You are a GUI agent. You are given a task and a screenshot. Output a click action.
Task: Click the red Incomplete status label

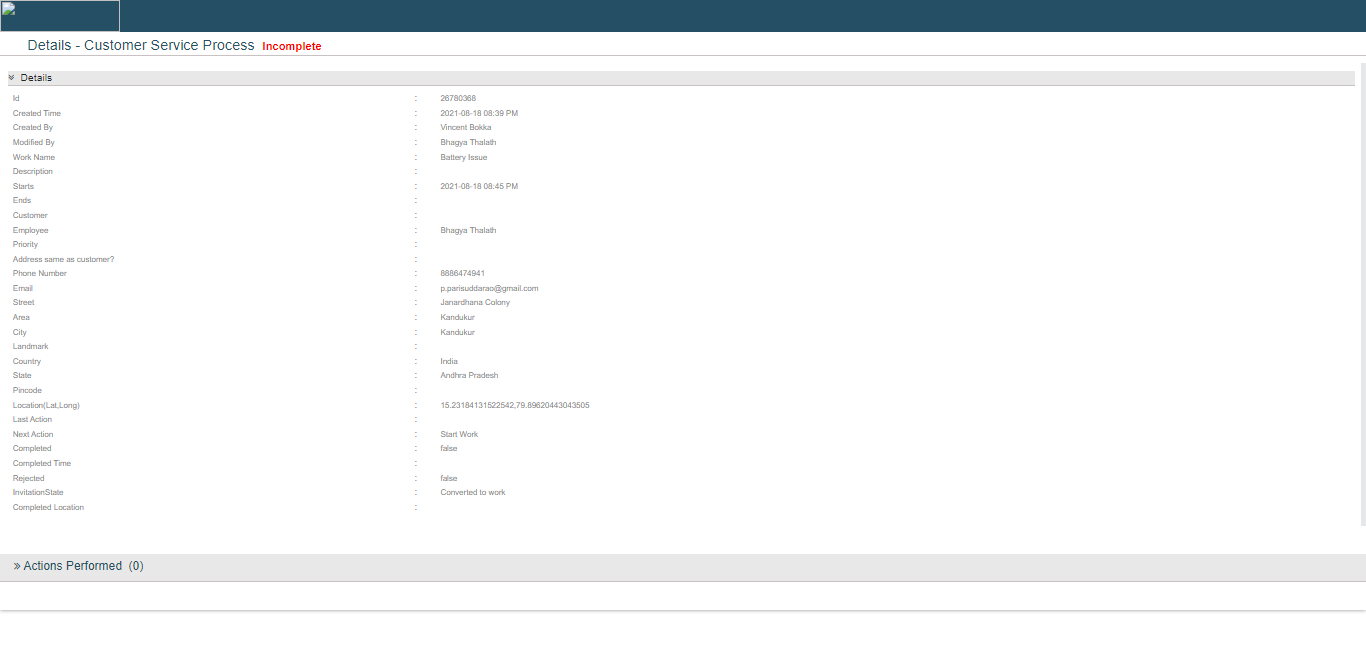pos(292,47)
